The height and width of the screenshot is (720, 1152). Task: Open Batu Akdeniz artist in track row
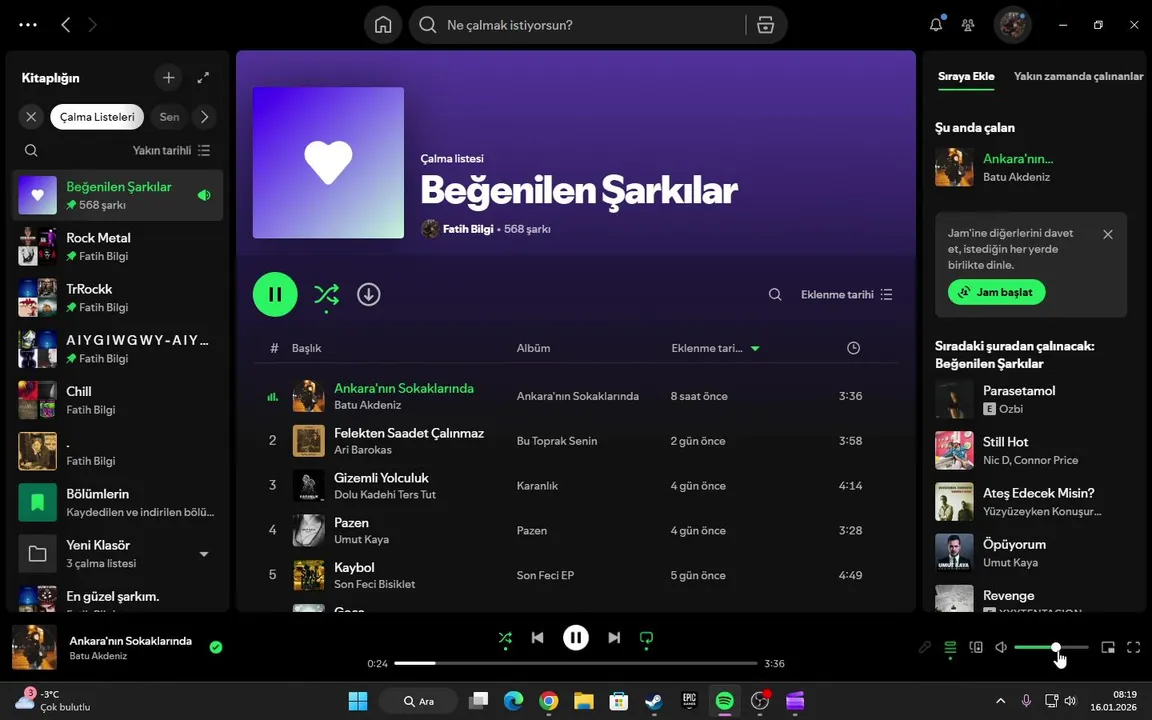pyautogui.click(x=367, y=406)
